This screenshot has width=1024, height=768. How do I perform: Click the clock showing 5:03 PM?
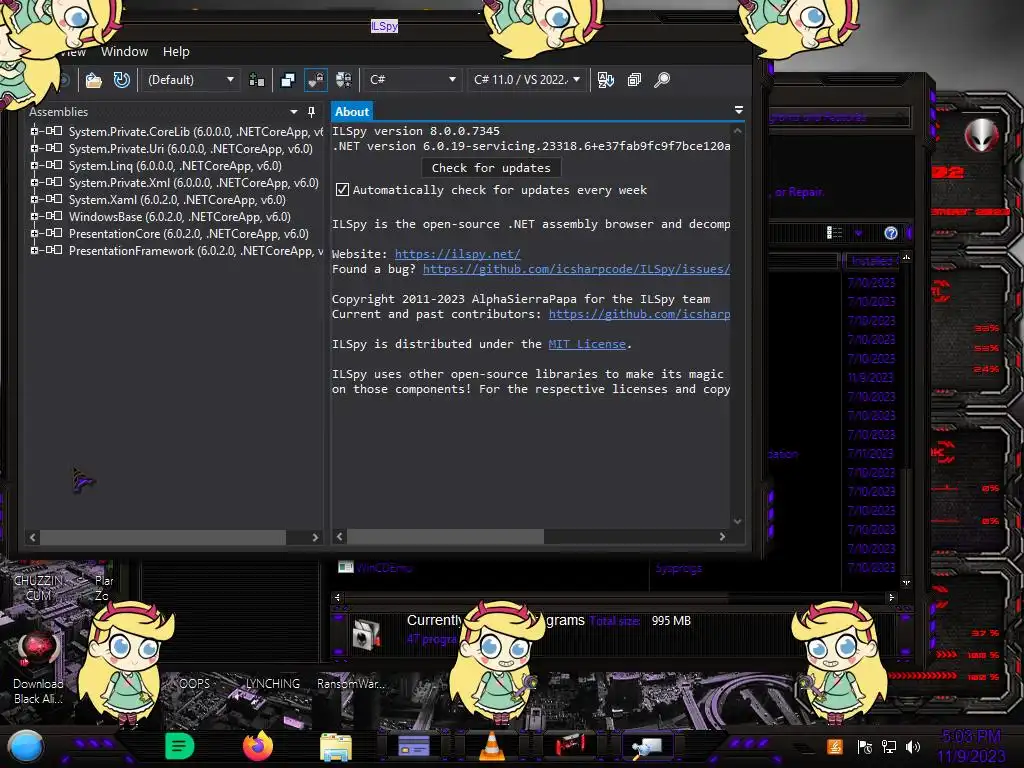pos(972,737)
